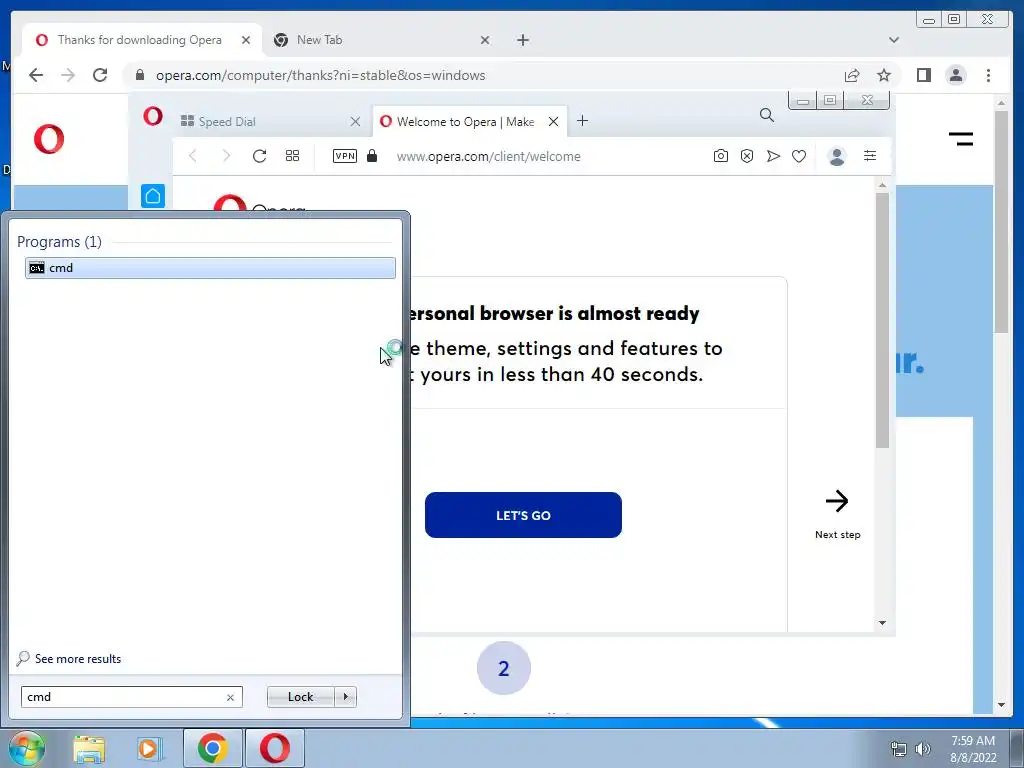Close Opera's Speed Dial tab
This screenshot has width=1024, height=768.
[355, 121]
